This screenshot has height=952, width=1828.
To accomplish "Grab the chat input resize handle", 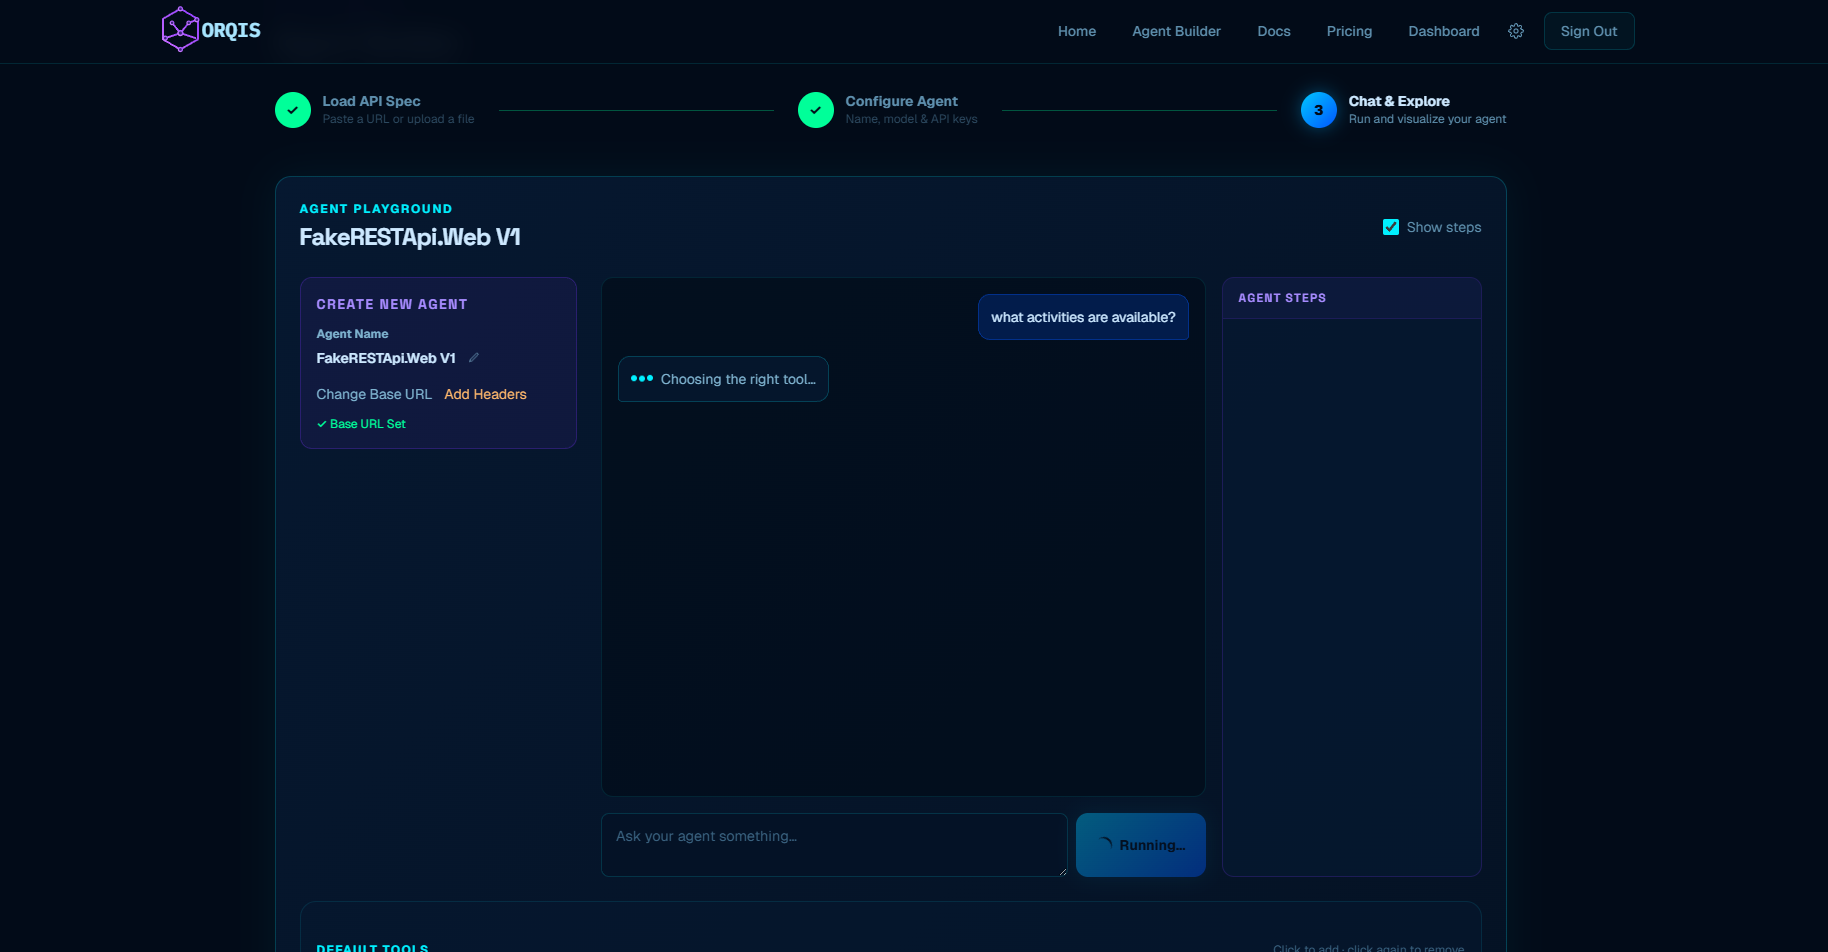I will tap(1062, 871).
